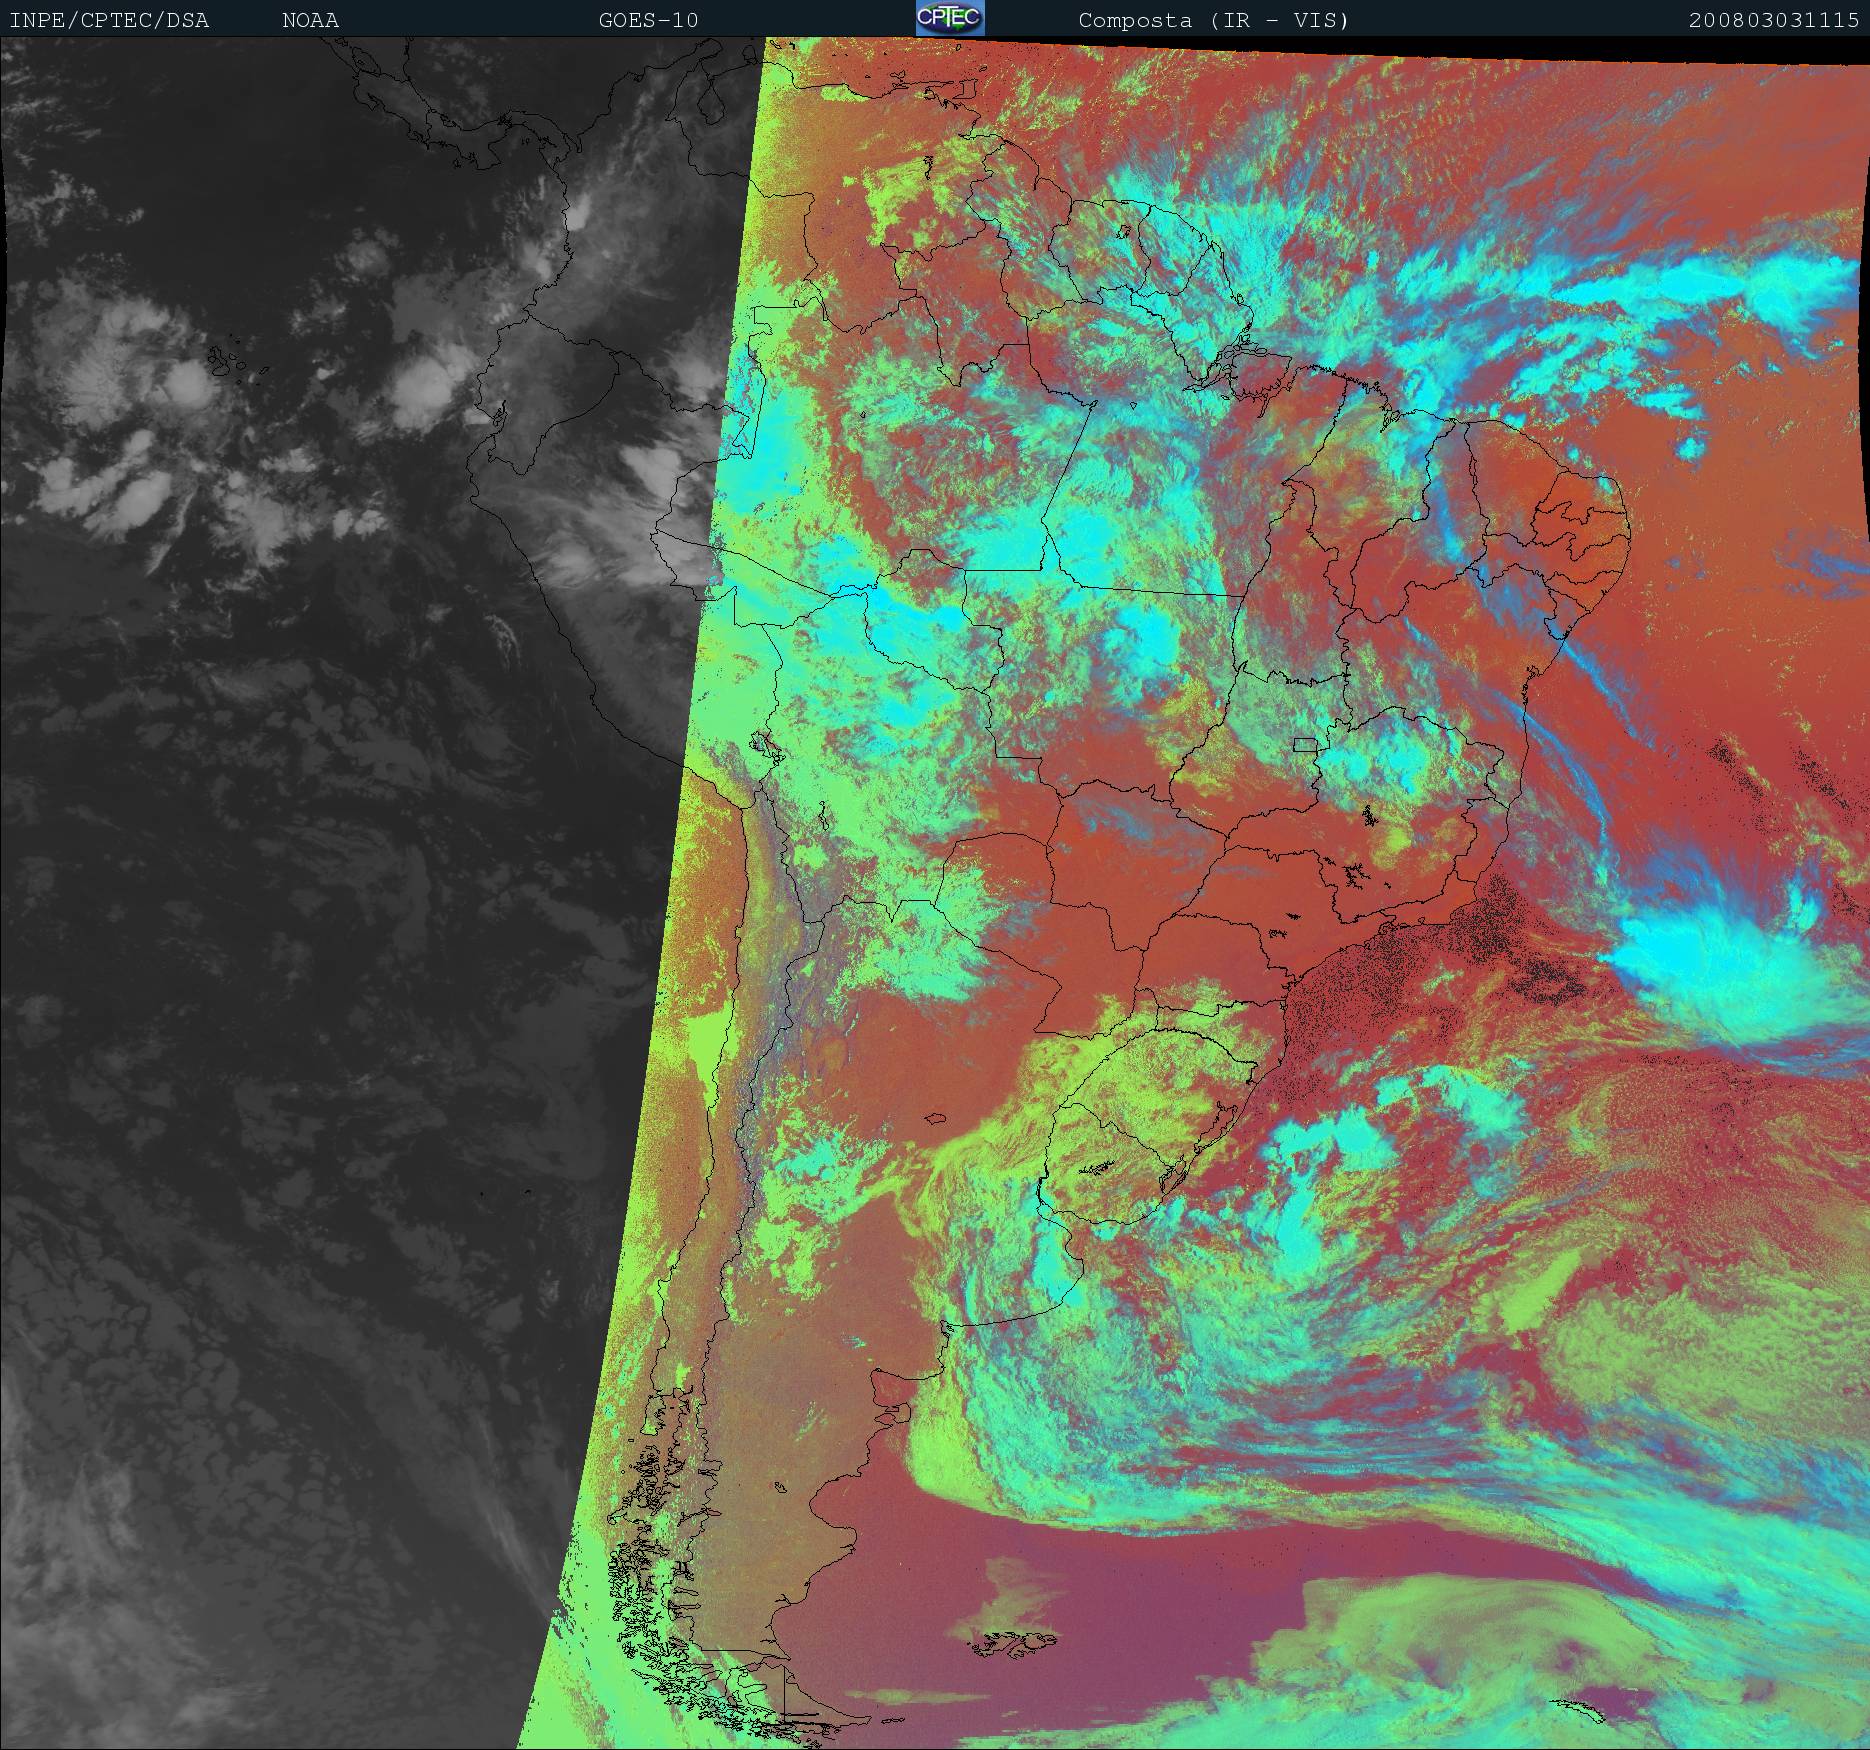Click the NOAA label in header

click(x=310, y=20)
